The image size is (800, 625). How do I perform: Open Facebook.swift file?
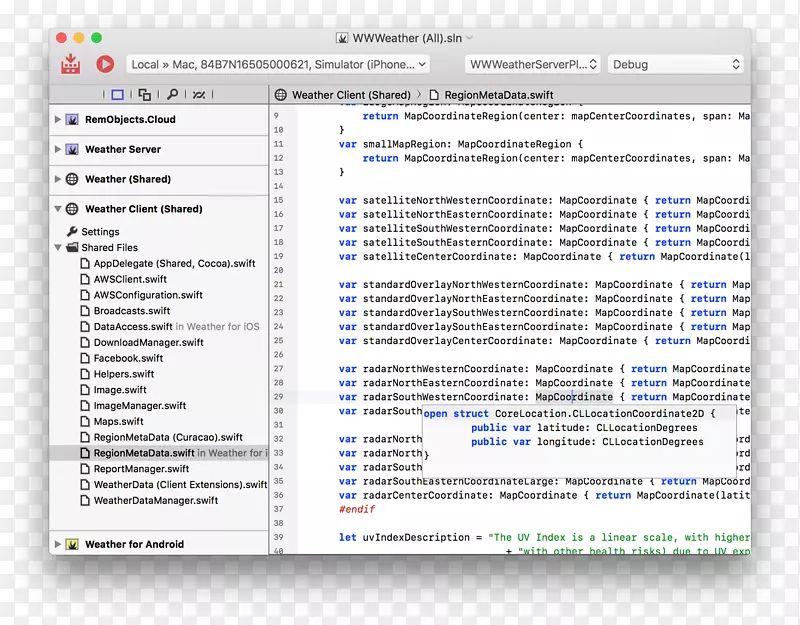tap(128, 358)
